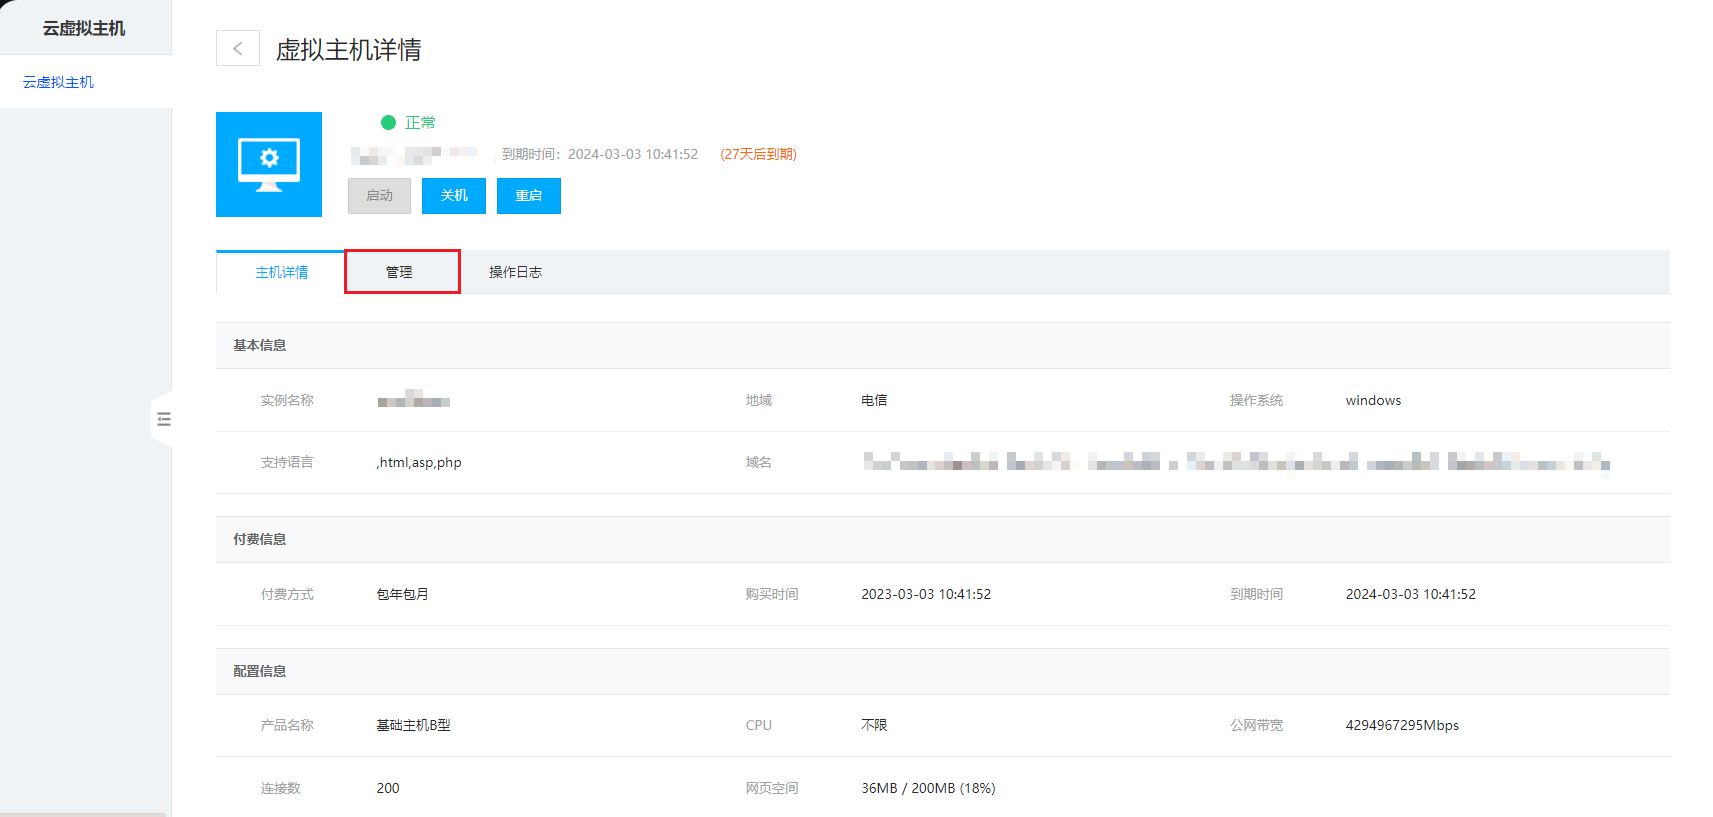This screenshot has width=1713, height=817.
Task: Click the 配置信息 section header
Action: pyautogui.click(x=260, y=671)
